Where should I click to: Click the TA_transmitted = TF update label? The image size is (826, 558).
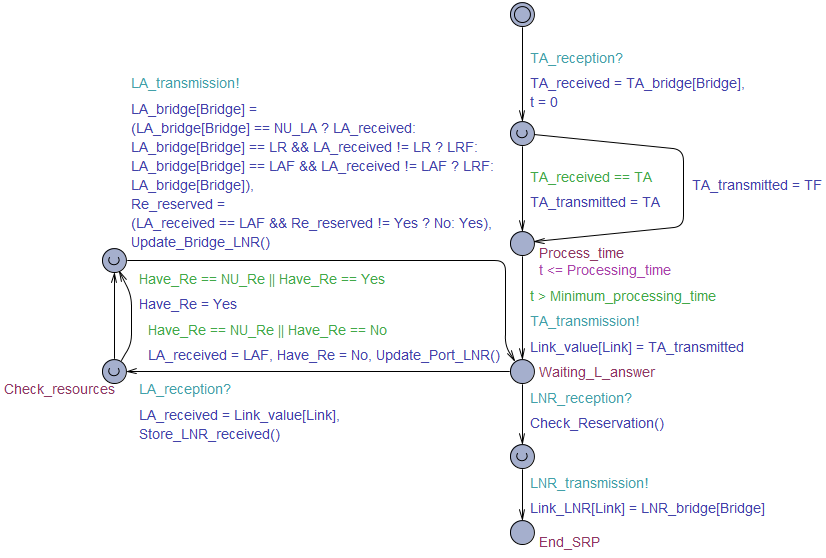click(756, 185)
